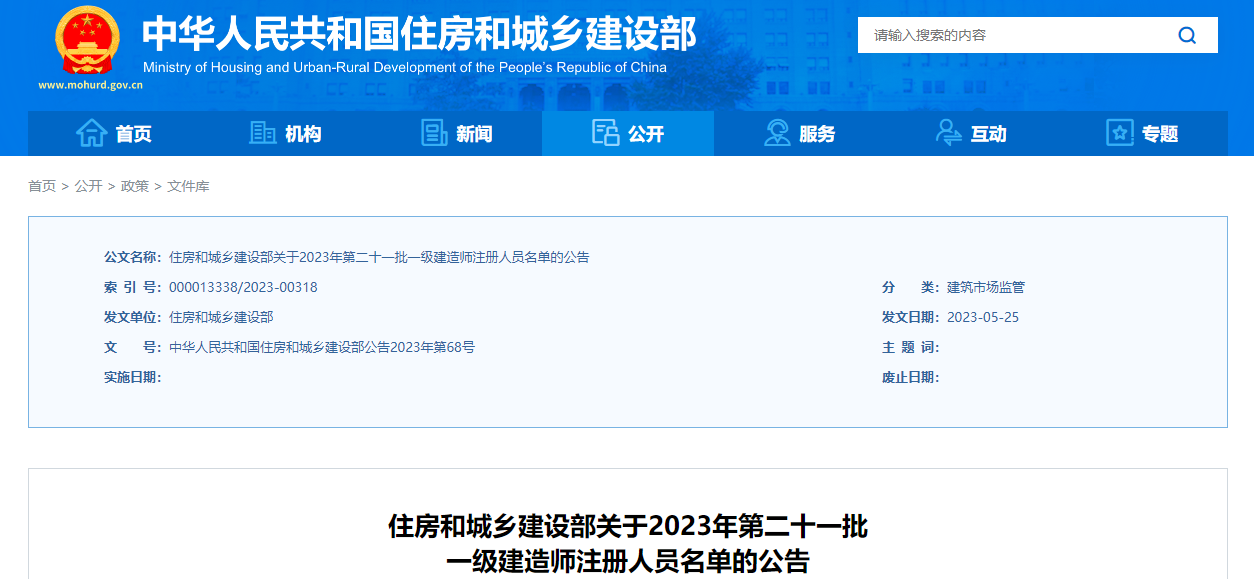This screenshot has height=579, width=1254.
Task: Click the www.mohurd.gov.cn site address text
Action: pyautogui.click(x=90, y=85)
